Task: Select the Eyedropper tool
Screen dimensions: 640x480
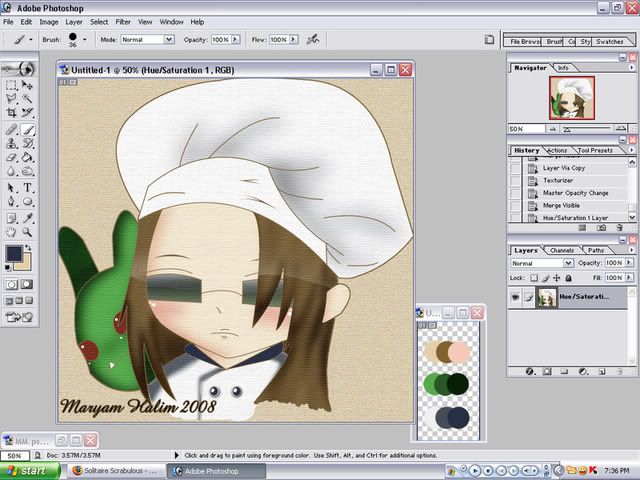Action: pos(27,218)
